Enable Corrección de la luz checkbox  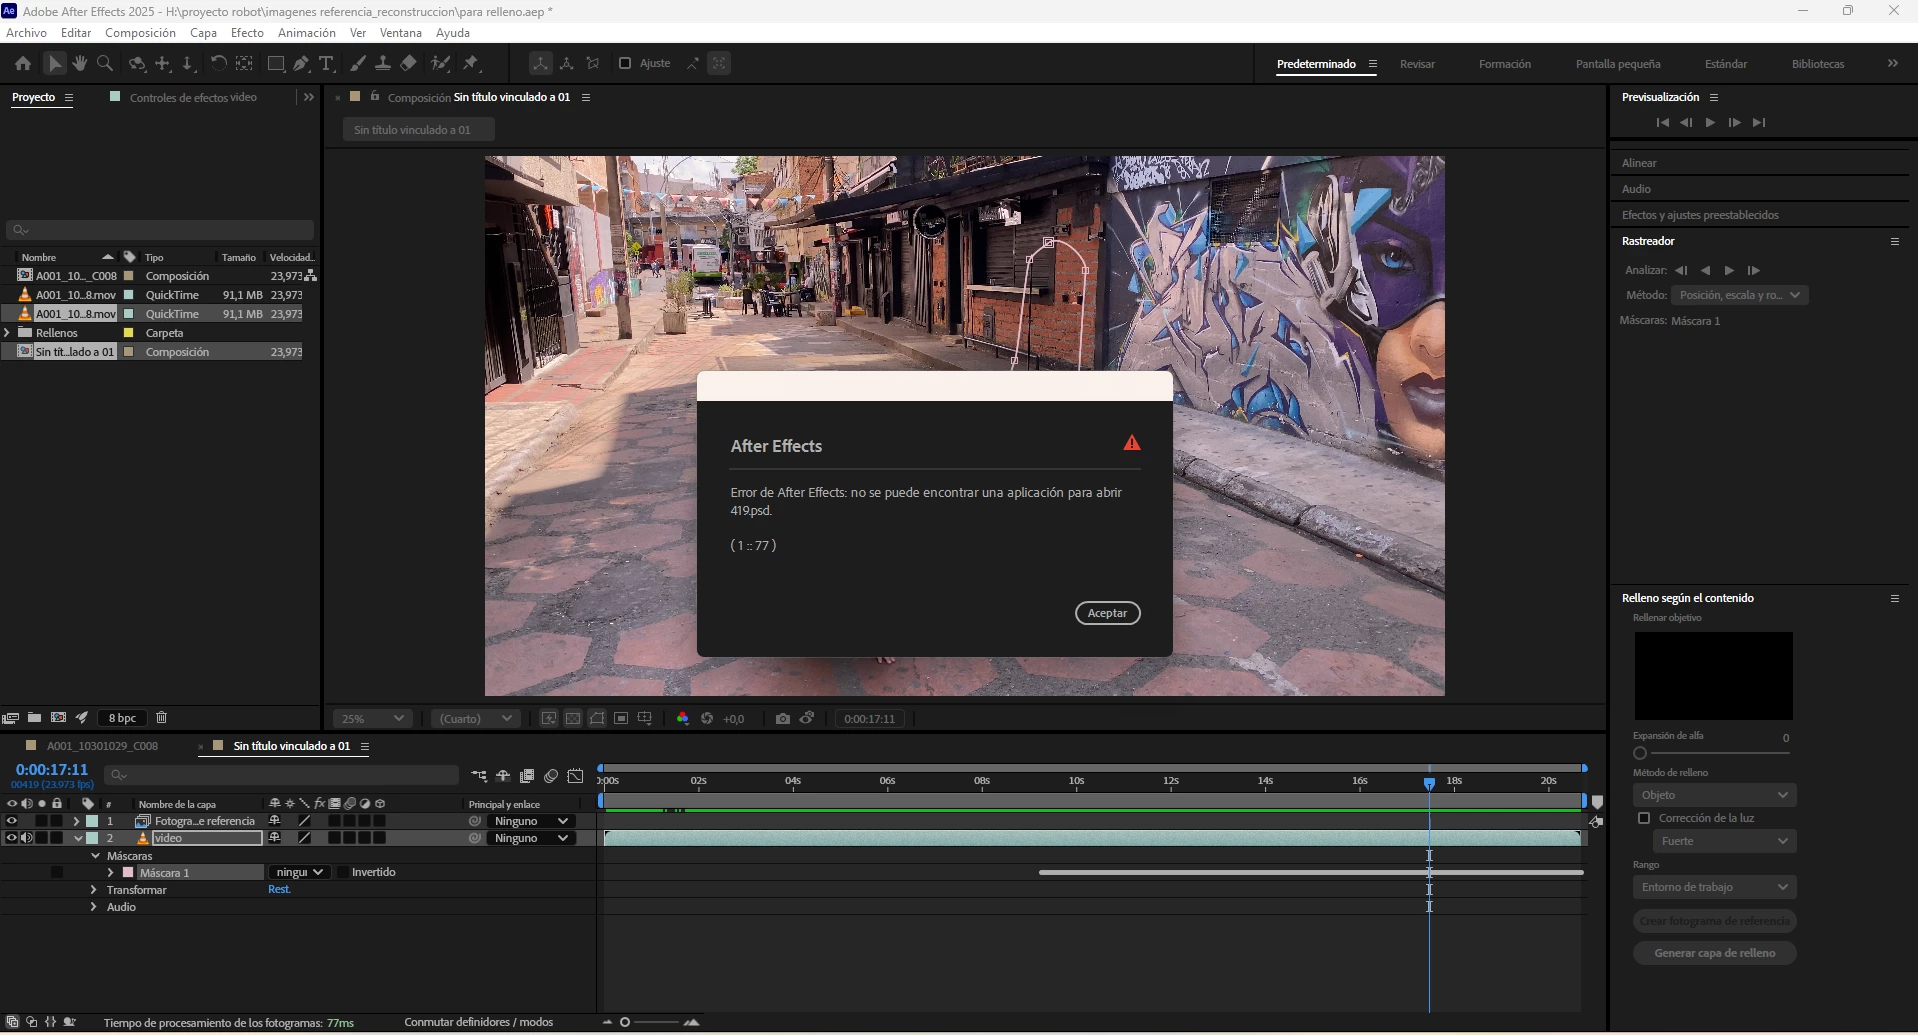1644,818
